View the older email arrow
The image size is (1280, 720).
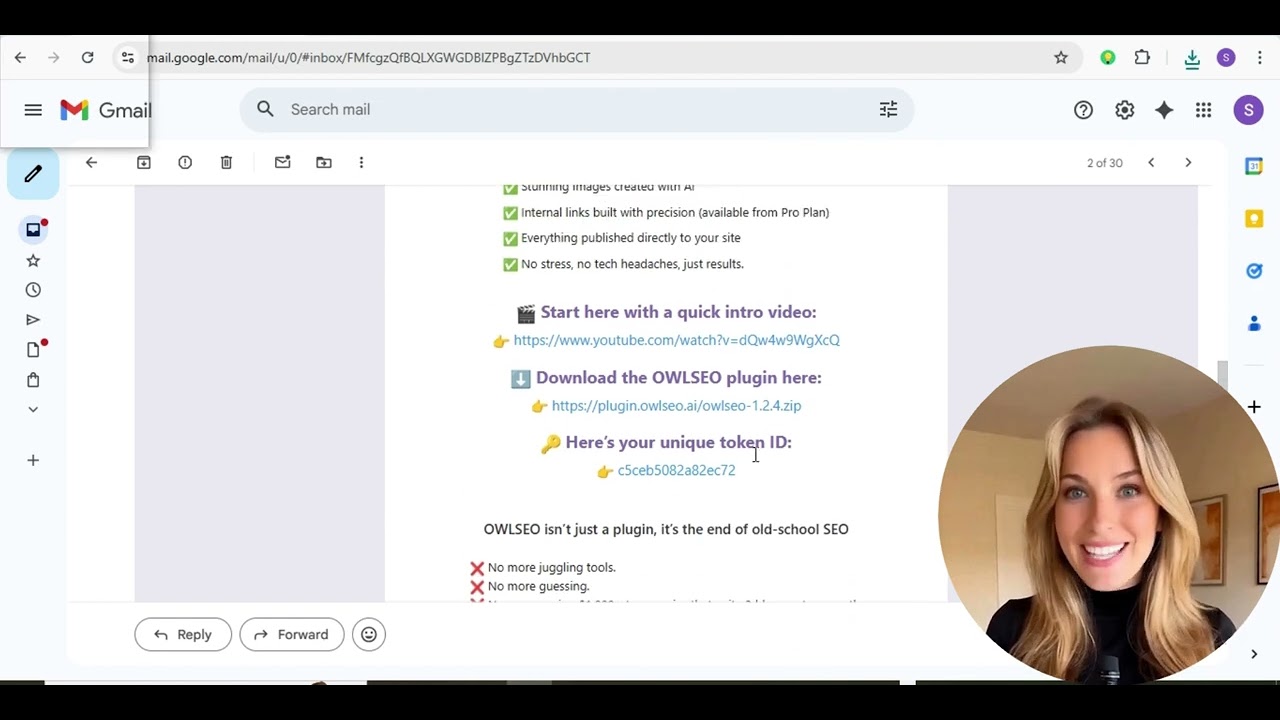click(x=1188, y=162)
